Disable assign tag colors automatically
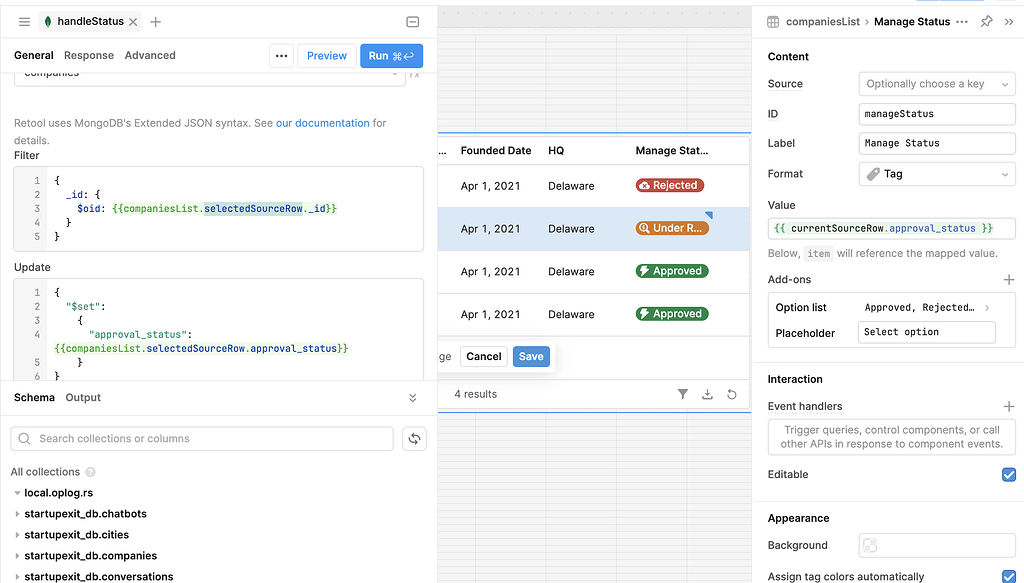 [1008, 576]
